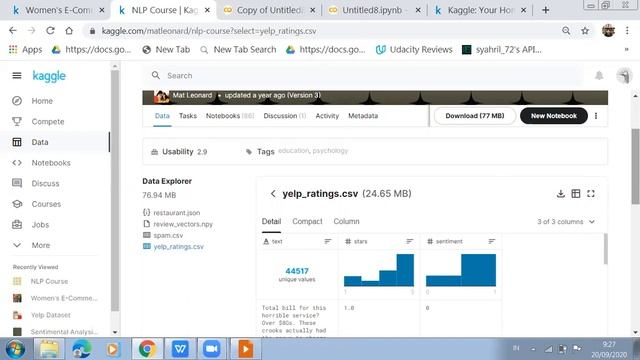Click the Kaggle Search field

click(x=363, y=76)
